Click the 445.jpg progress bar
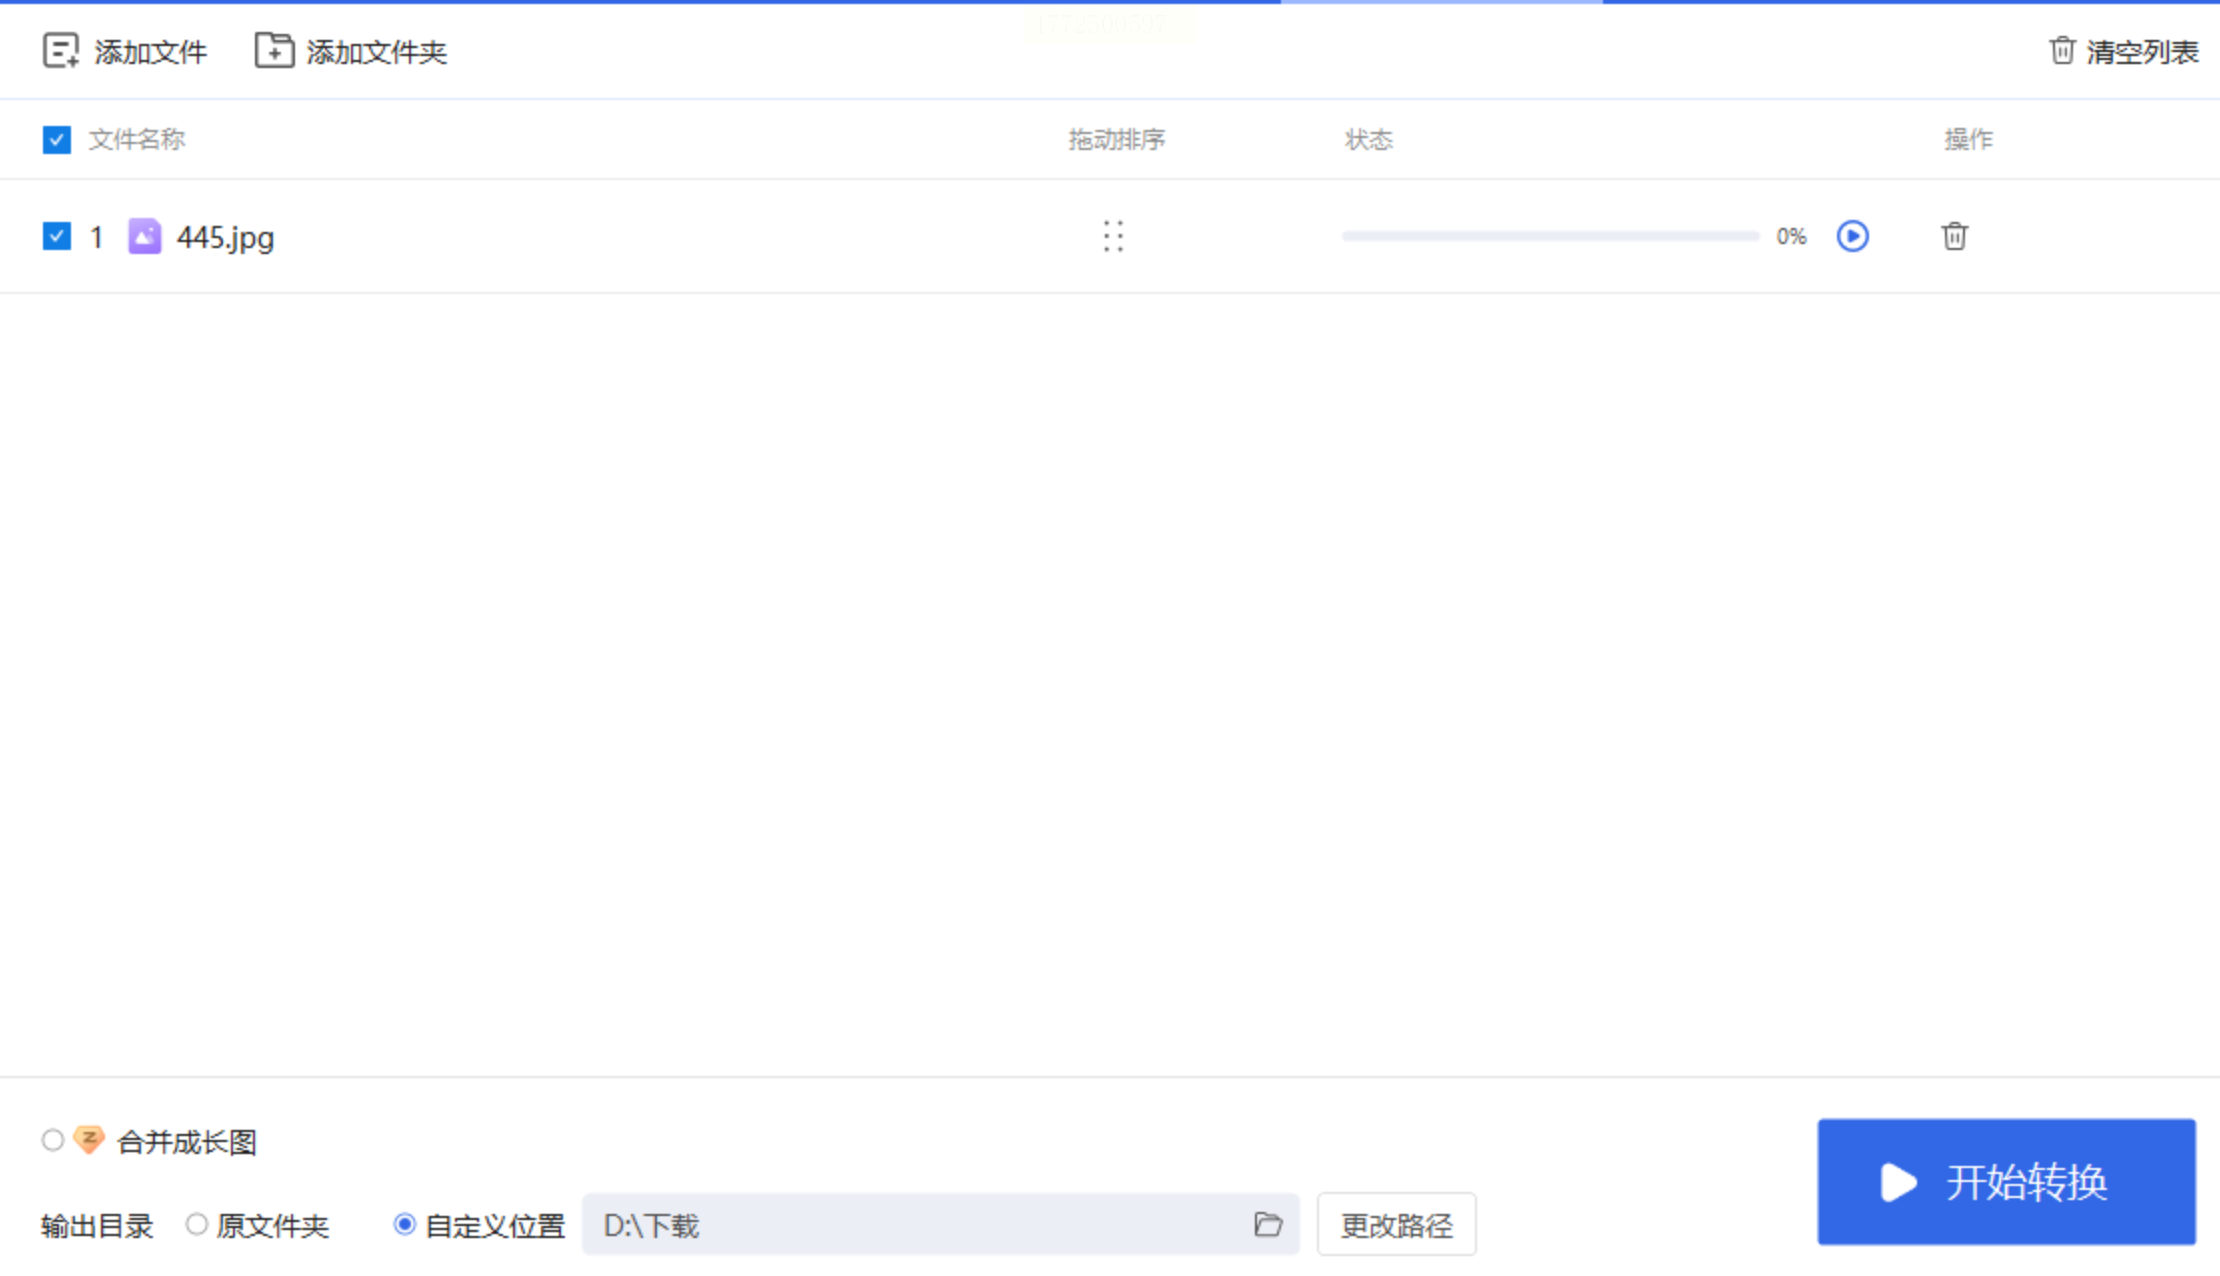Image resolution: width=2220 pixels, height=1276 pixels. tap(1550, 237)
